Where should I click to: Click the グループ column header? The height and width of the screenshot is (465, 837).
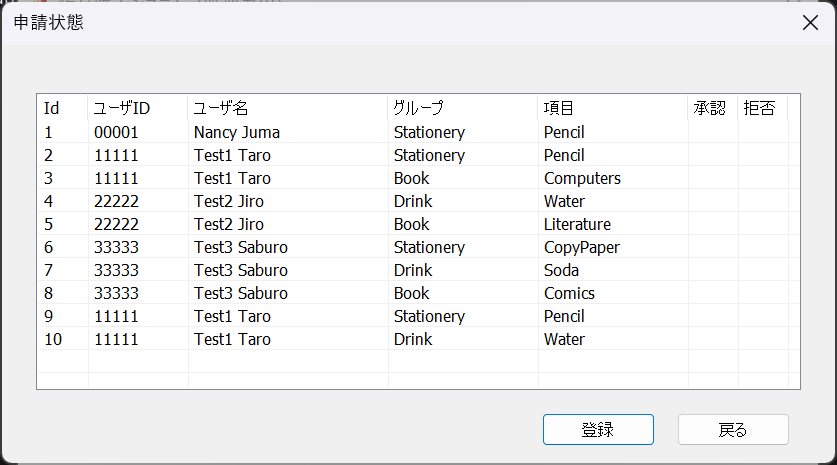coord(462,108)
